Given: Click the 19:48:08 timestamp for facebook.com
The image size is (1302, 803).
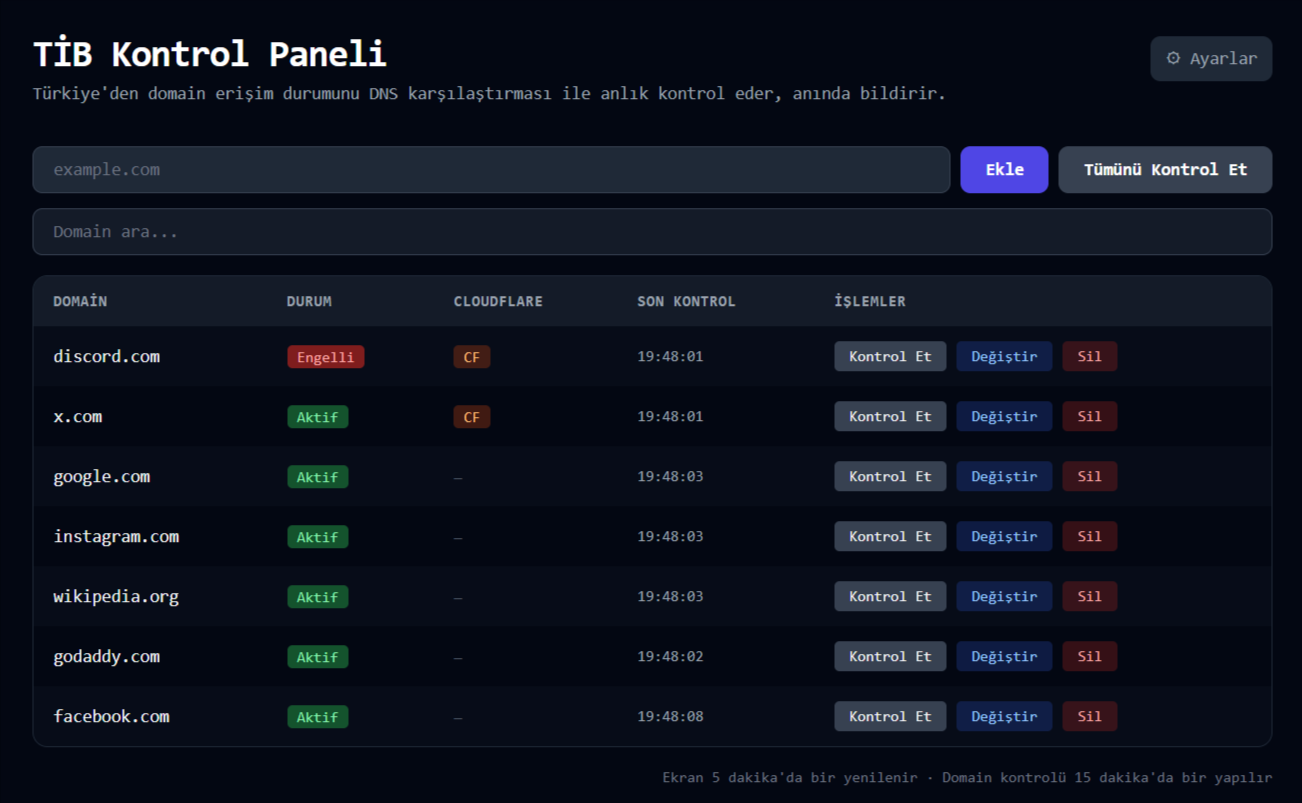Looking at the screenshot, I should (x=670, y=717).
